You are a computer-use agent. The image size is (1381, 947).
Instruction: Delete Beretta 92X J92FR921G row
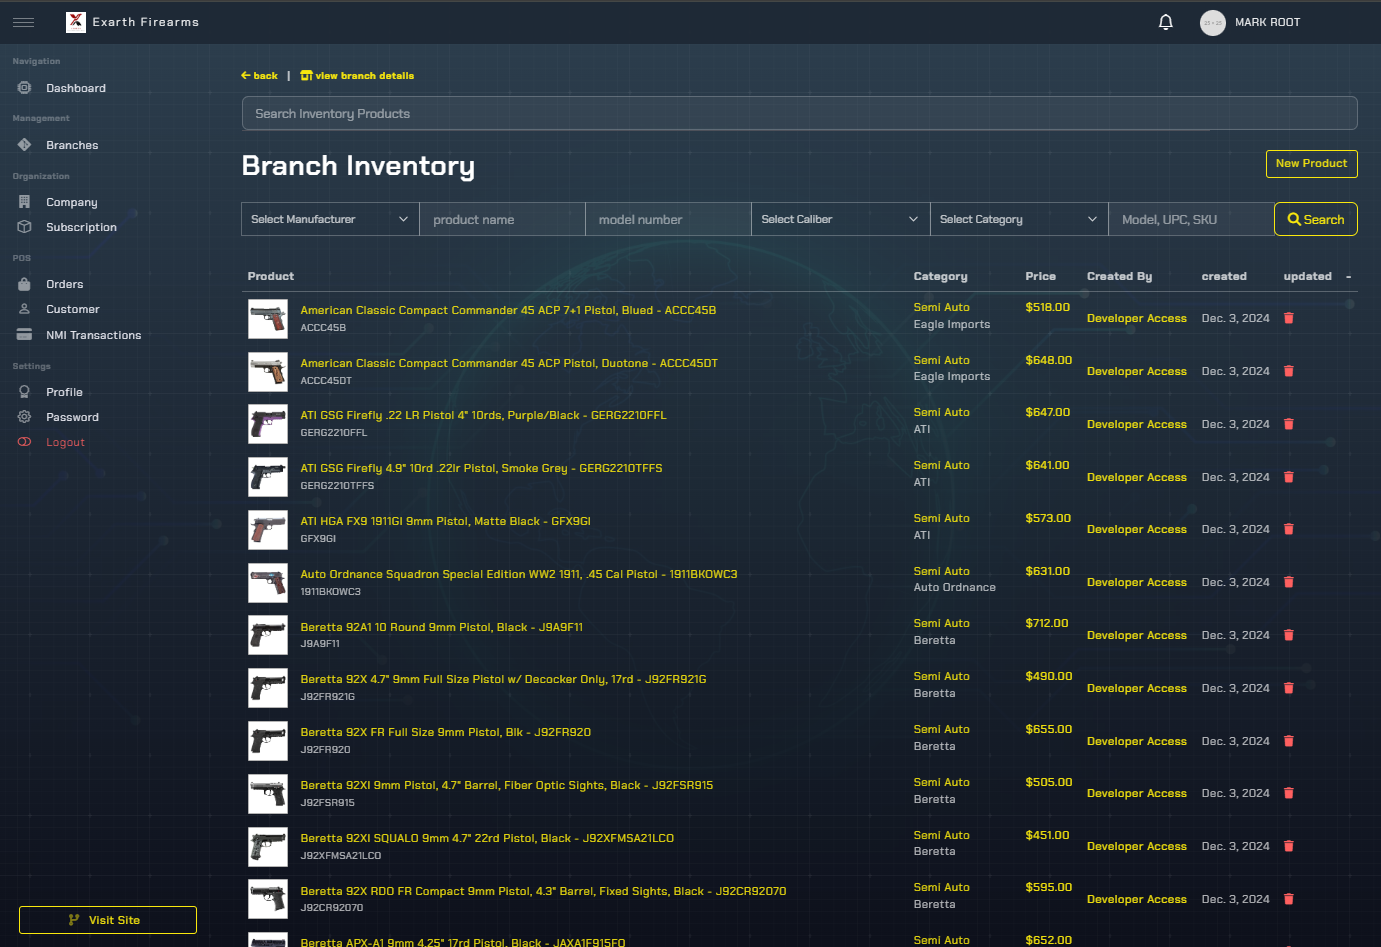point(1289,688)
